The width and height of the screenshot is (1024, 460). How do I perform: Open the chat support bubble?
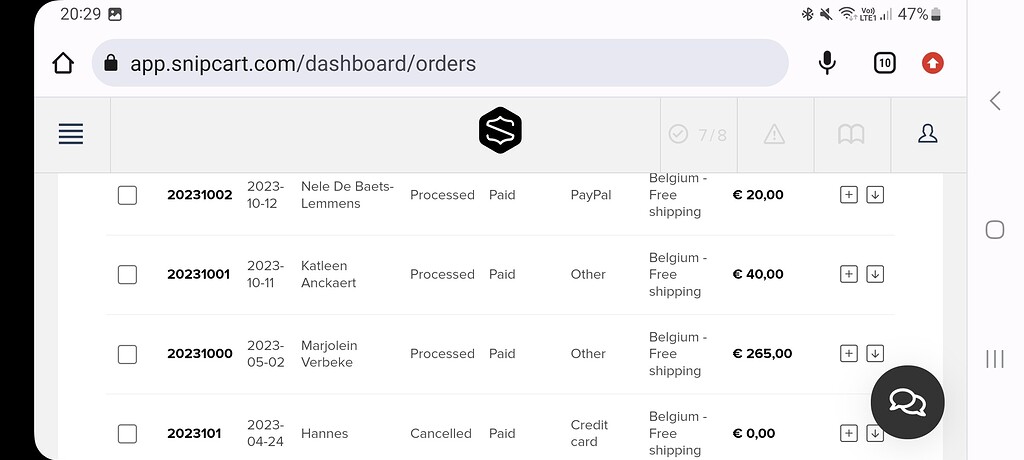(907, 402)
